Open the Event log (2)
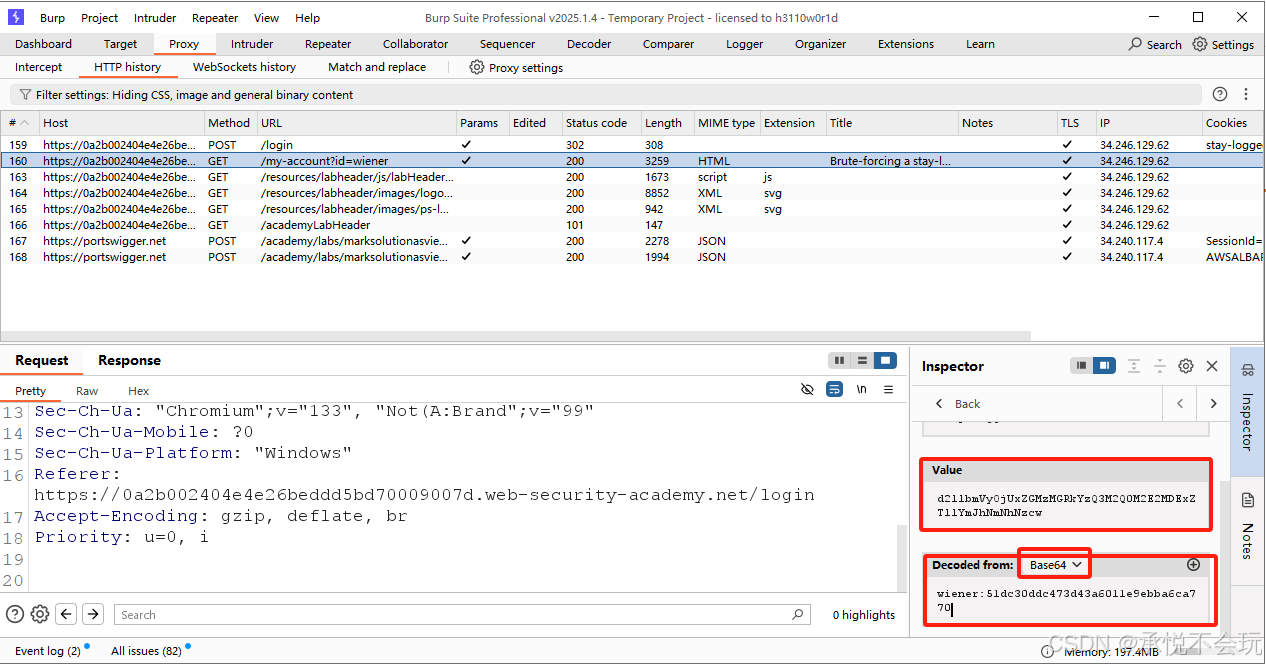This screenshot has height=665, width=1266. tap(48, 651)
